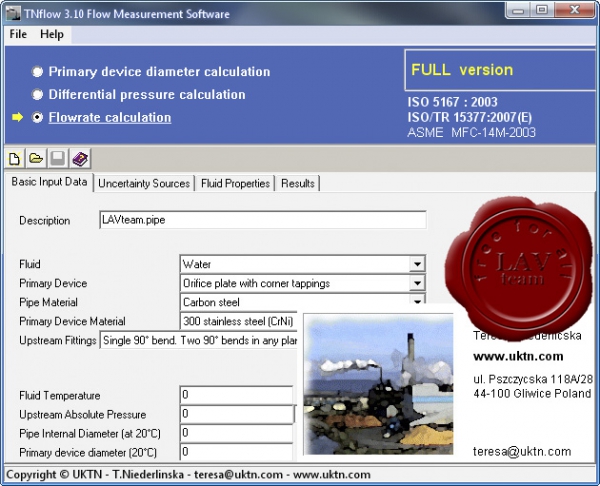
Task: Switch to Basic Input Data tab
Action: (49, 182)
